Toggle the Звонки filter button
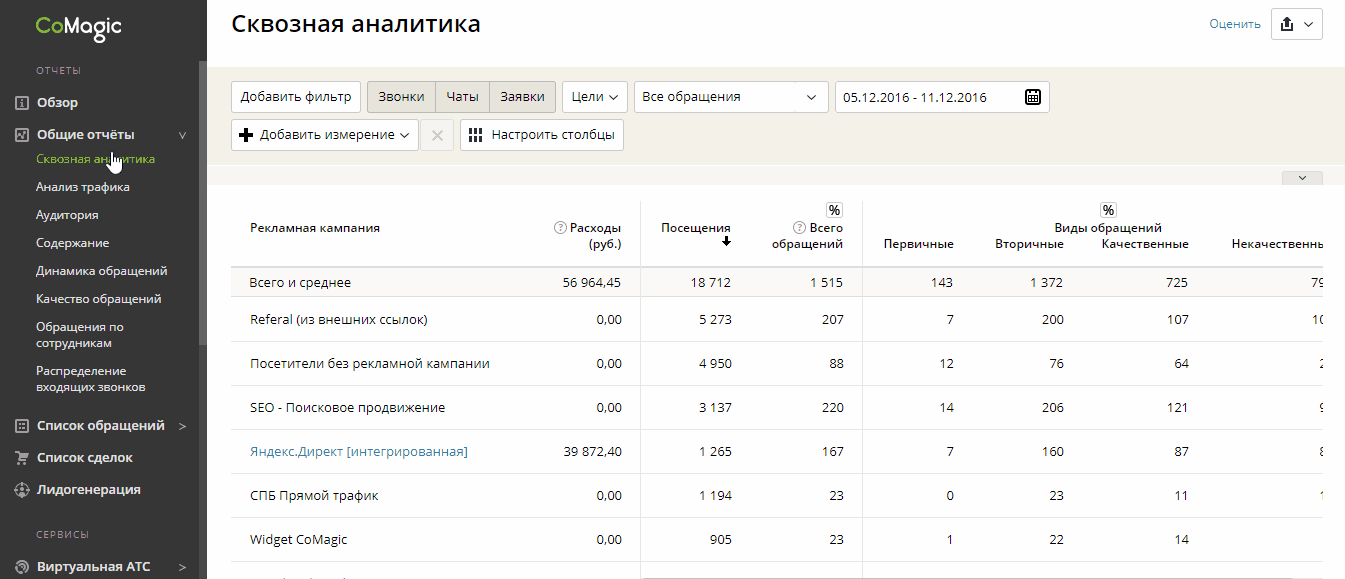 tap(402, 97)
